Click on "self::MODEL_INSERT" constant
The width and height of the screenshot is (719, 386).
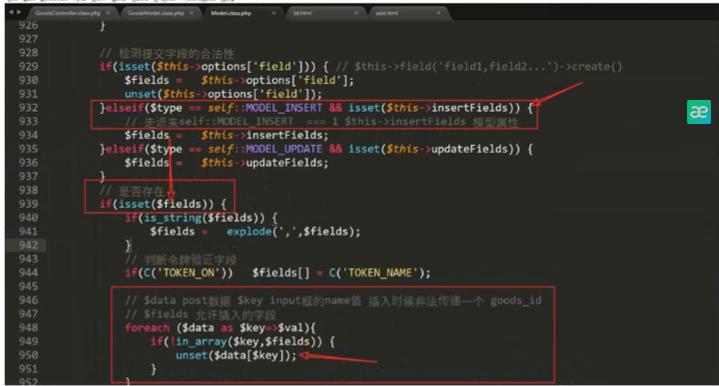(265, 108)
